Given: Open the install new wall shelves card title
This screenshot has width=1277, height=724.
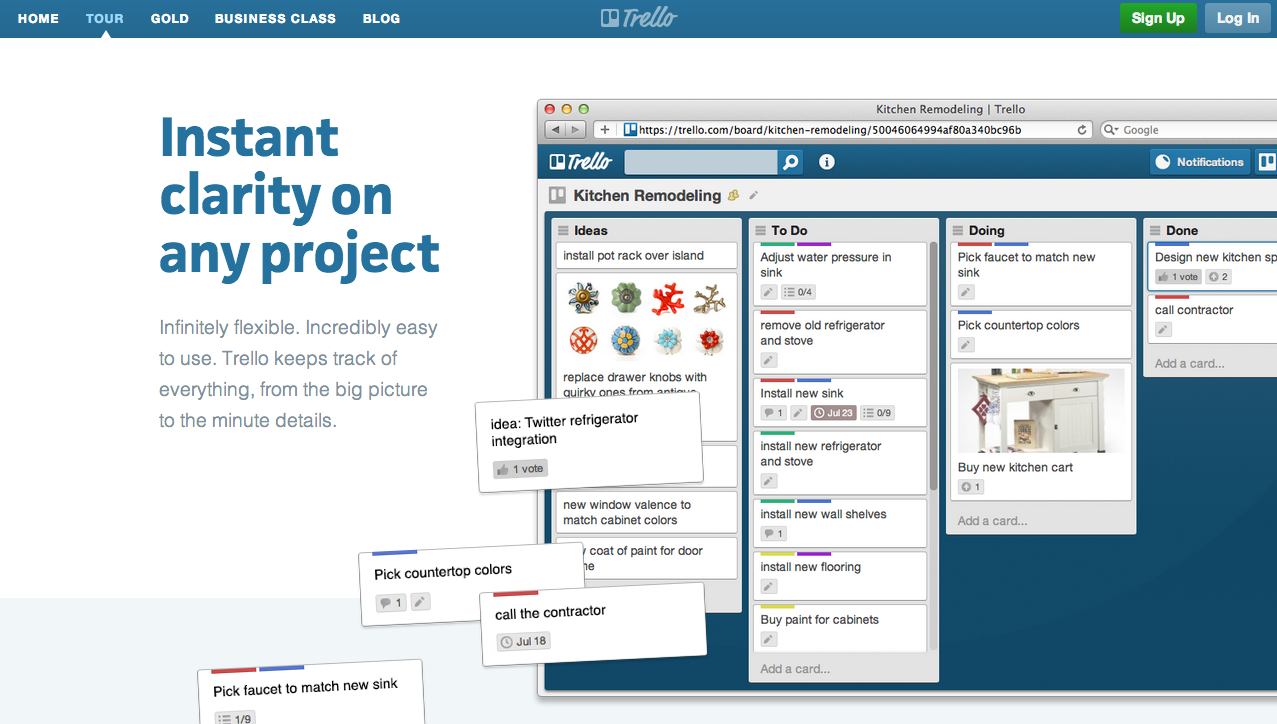Looking at the screenshot, I should point(823,514).
